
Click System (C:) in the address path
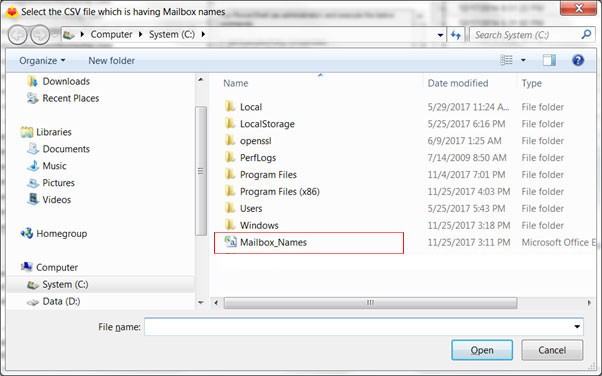172,34
